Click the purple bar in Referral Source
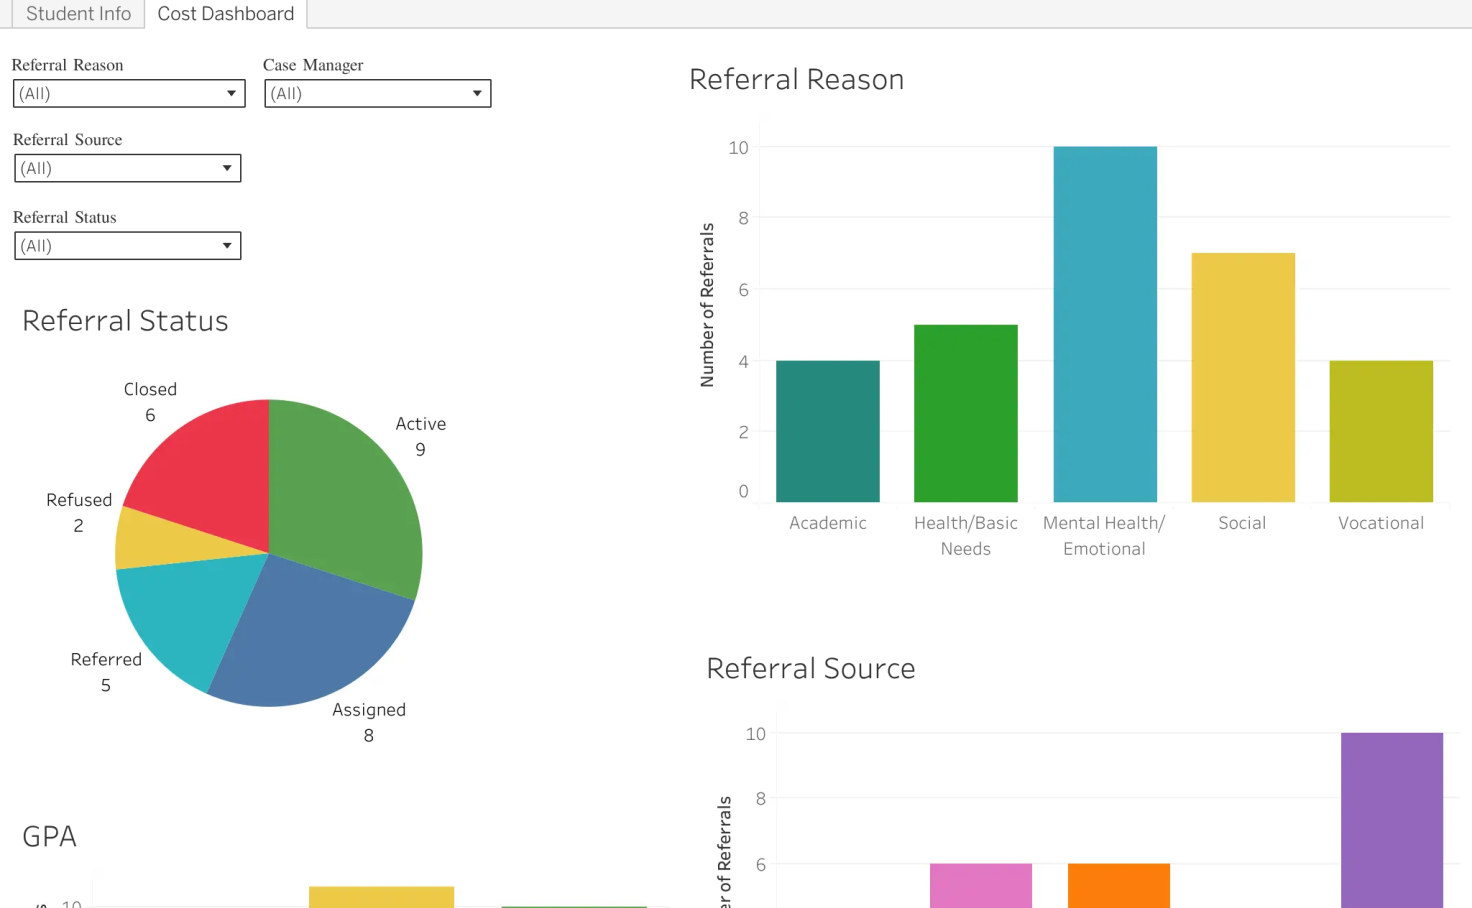The height and width of the screenshot is (908, 1472). click(x=1392, y=820)
